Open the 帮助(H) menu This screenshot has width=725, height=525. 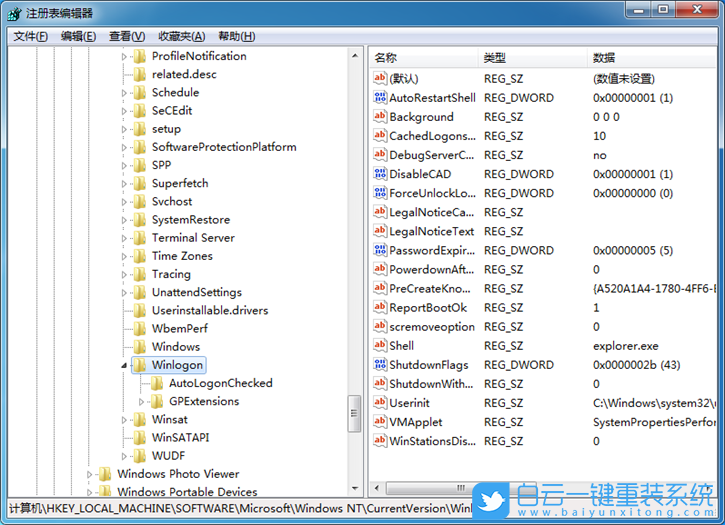tap(236, 36)
